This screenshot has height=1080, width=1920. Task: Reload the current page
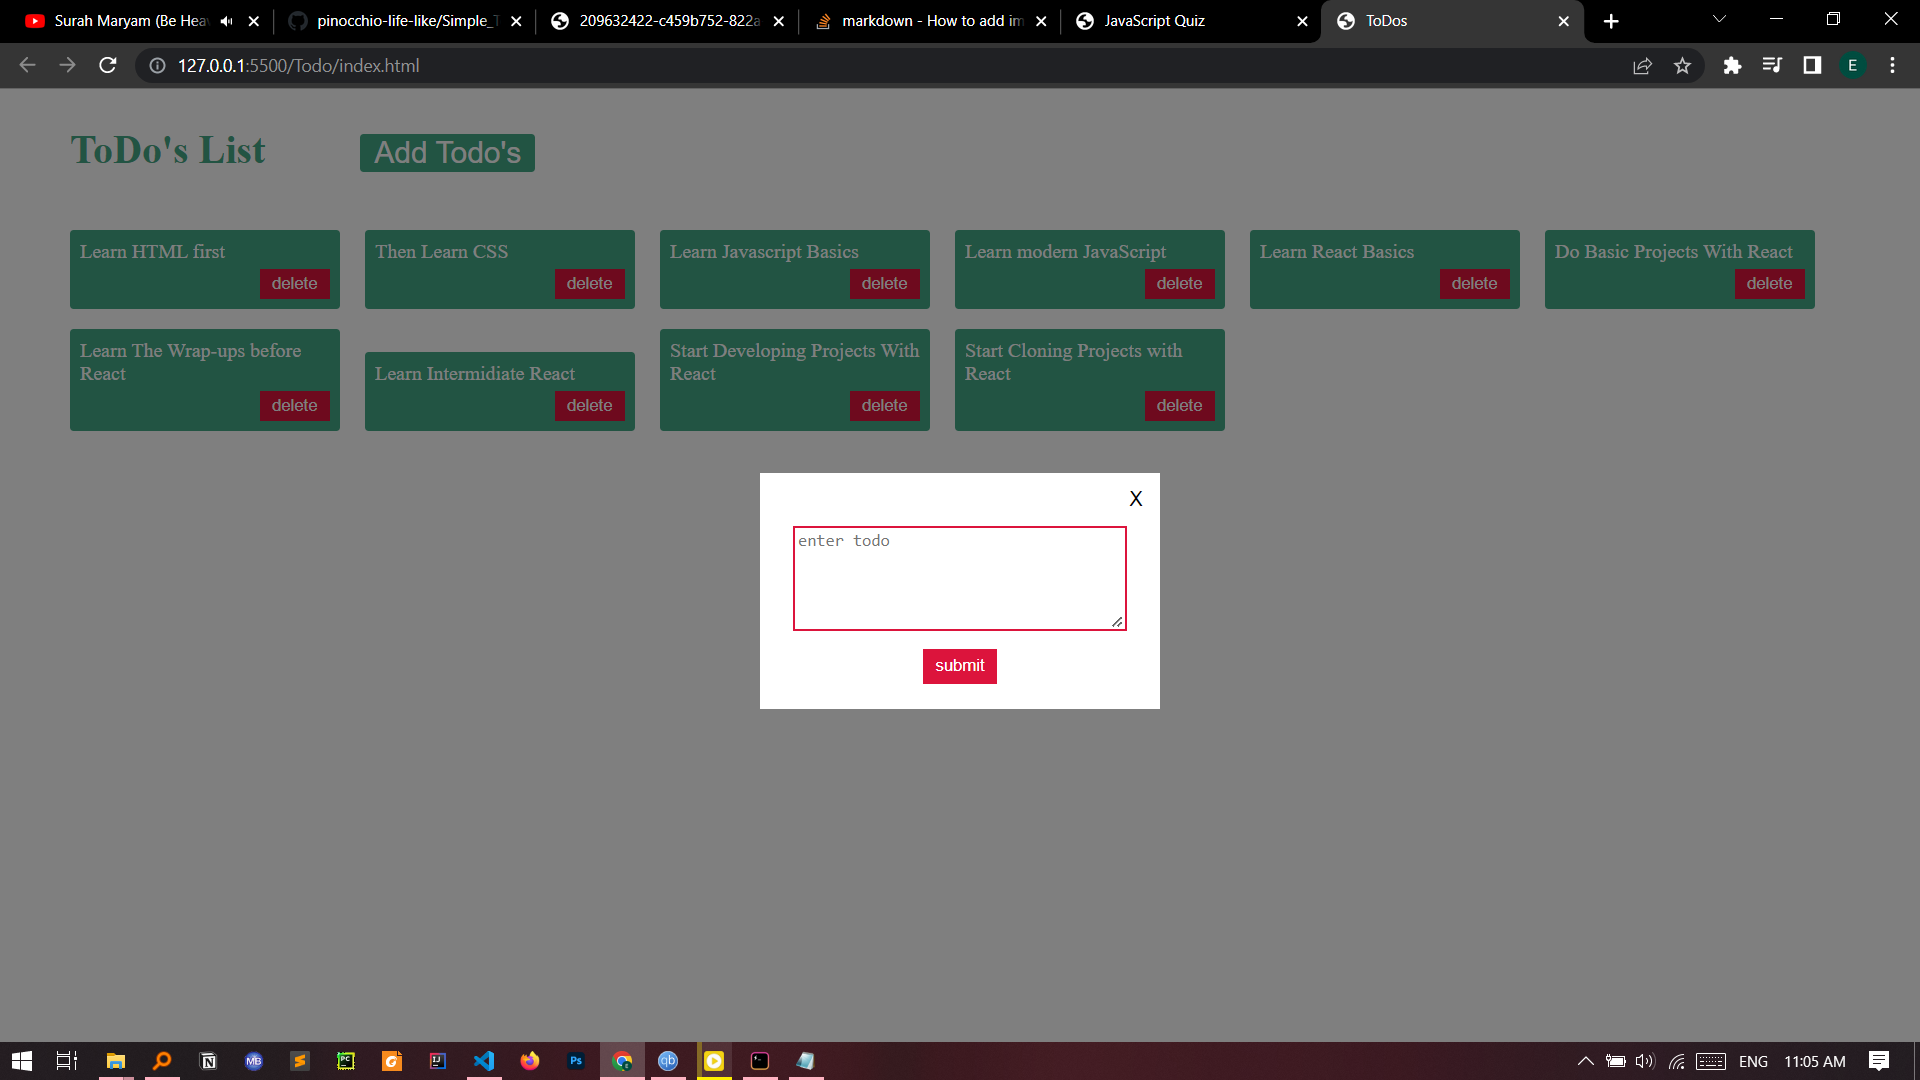pyautogui.click(x=107, y=65)
